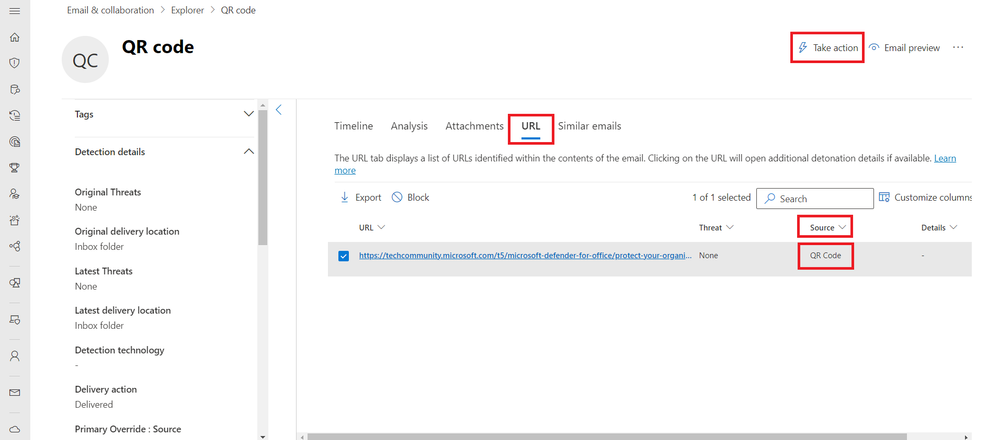Click the Take action button label
Screen dimensions: 999x440
(835, 48)
